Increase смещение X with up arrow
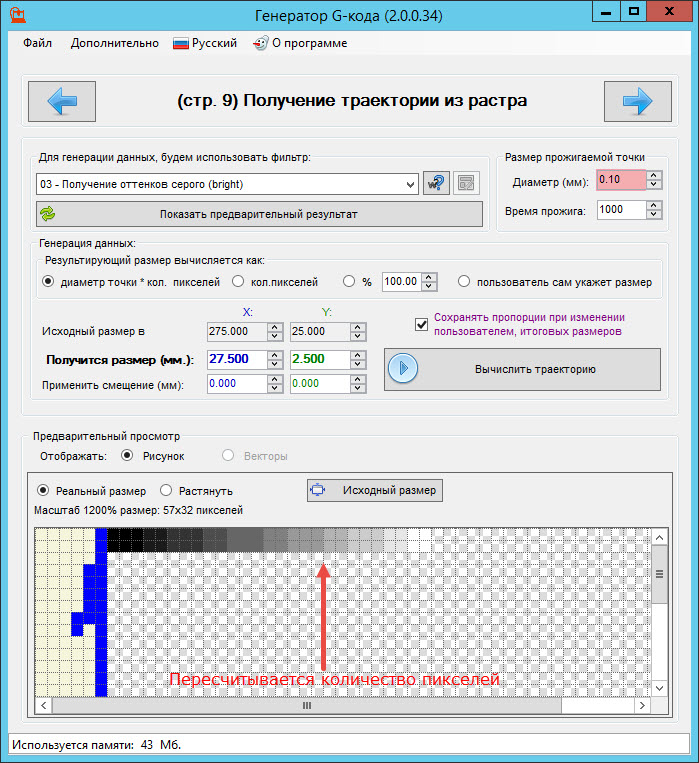Viewport: 699px width, 763px height. [275, 379]
